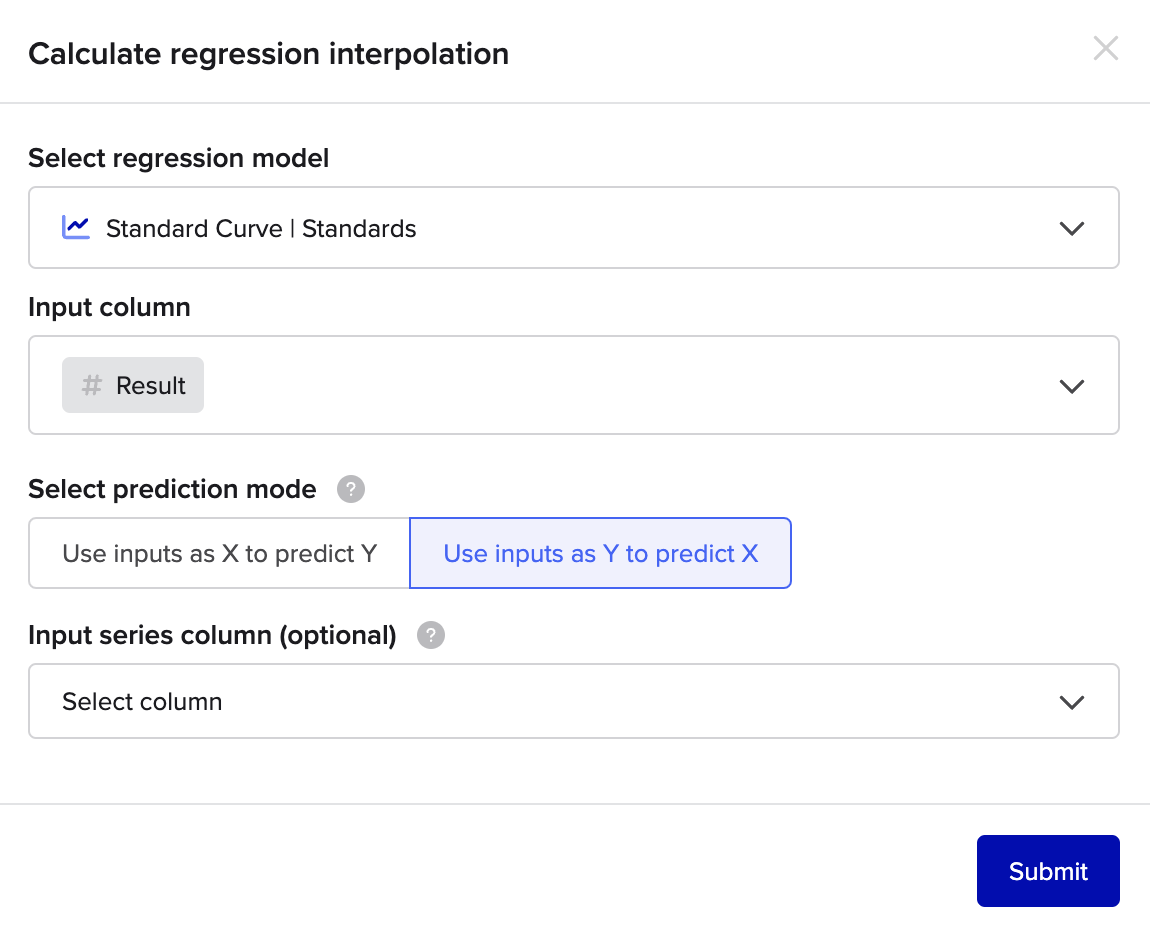Screen dimensions: 1150x932
Task: Click the Input column label
Action: point(109,307)
